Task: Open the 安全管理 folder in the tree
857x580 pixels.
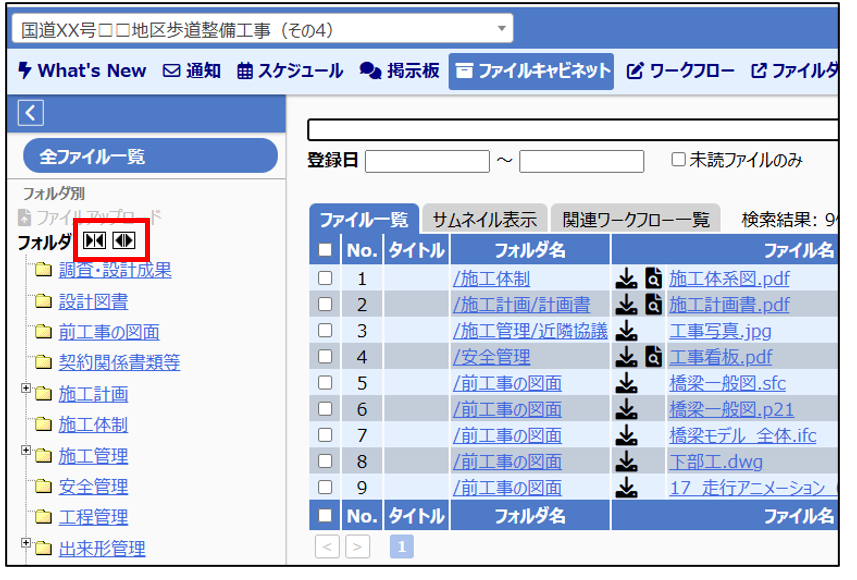Action: 93,487
